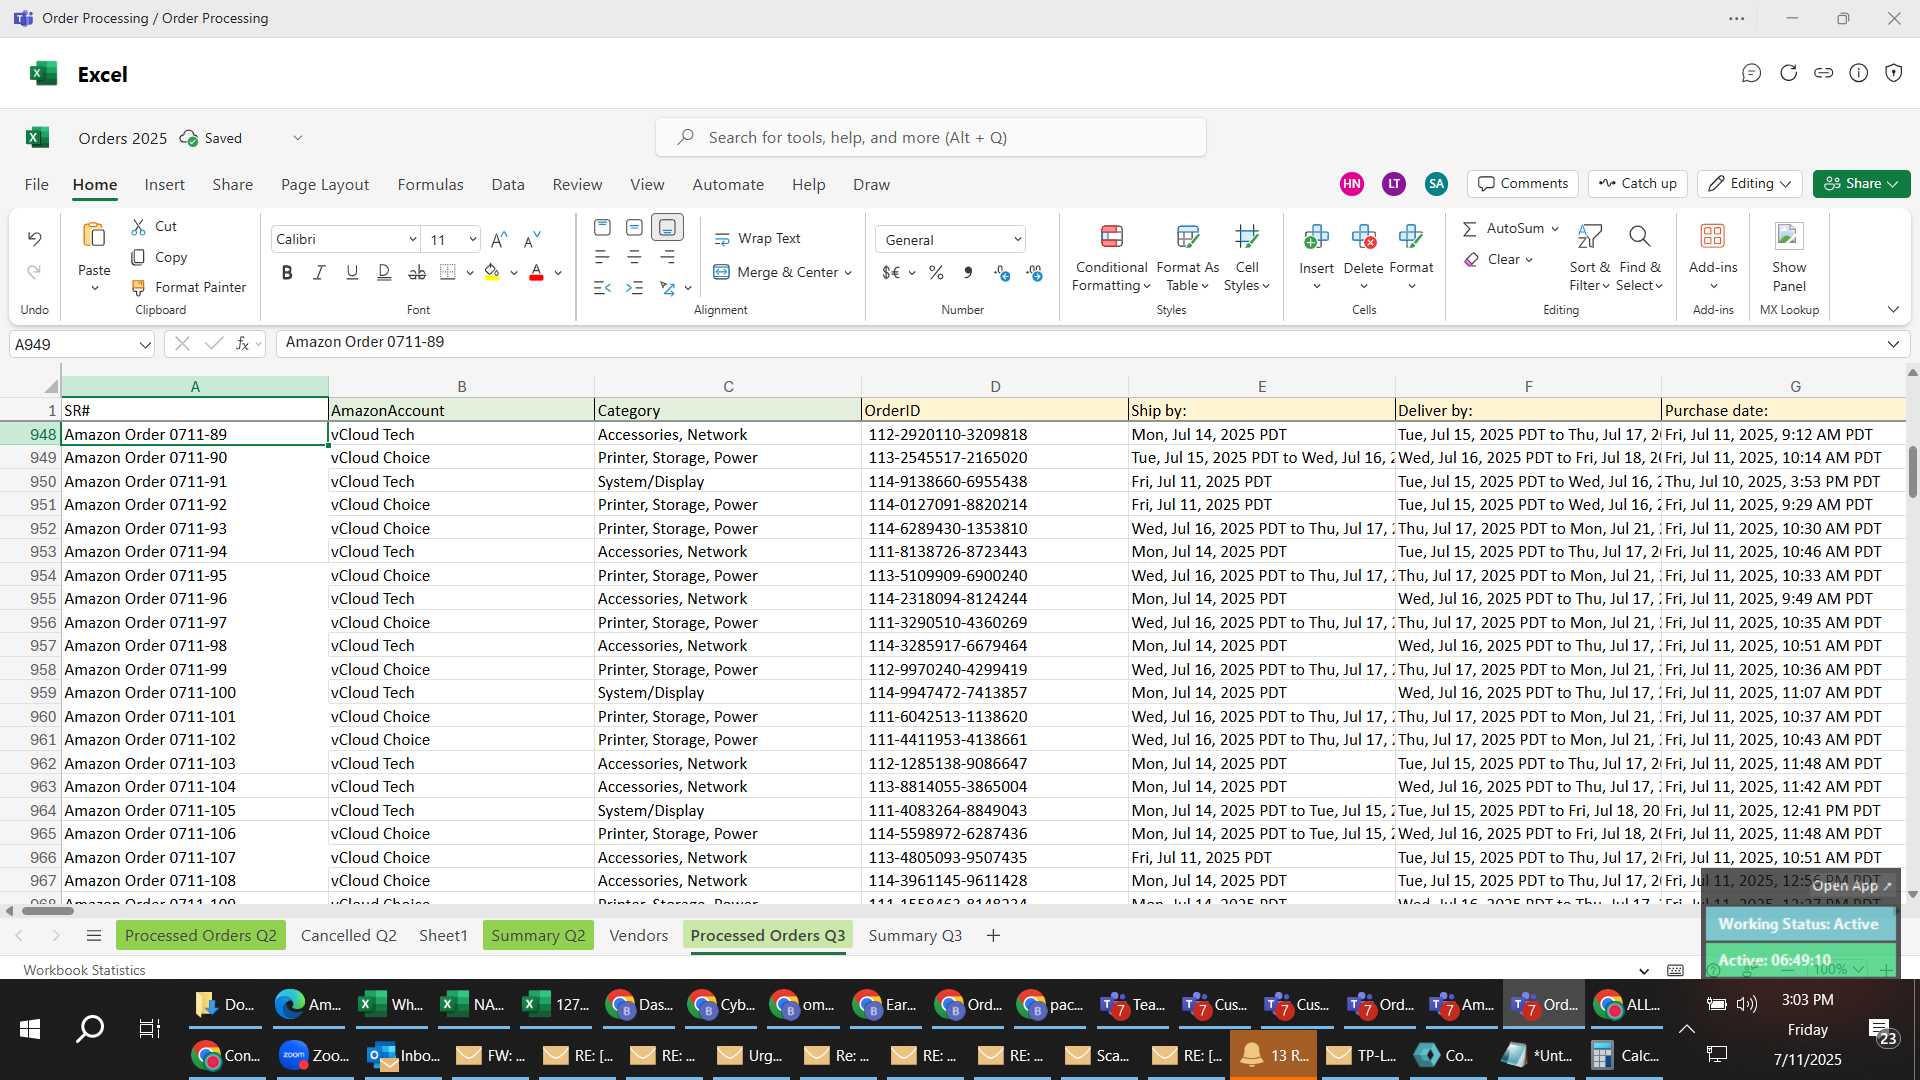Apply double underline formatting
The height and width of the screenshot is (1080, 1920).
point(384,272)
